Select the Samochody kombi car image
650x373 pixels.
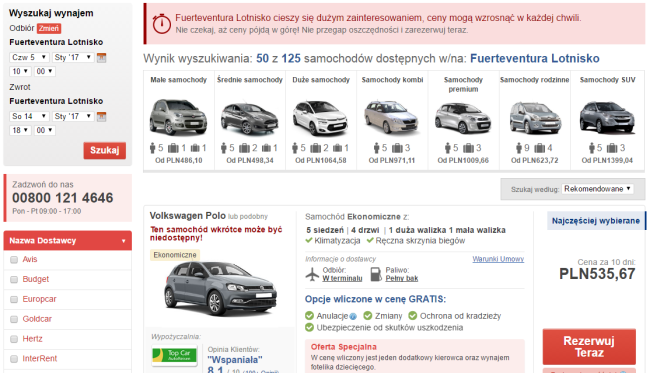point(392,117)
